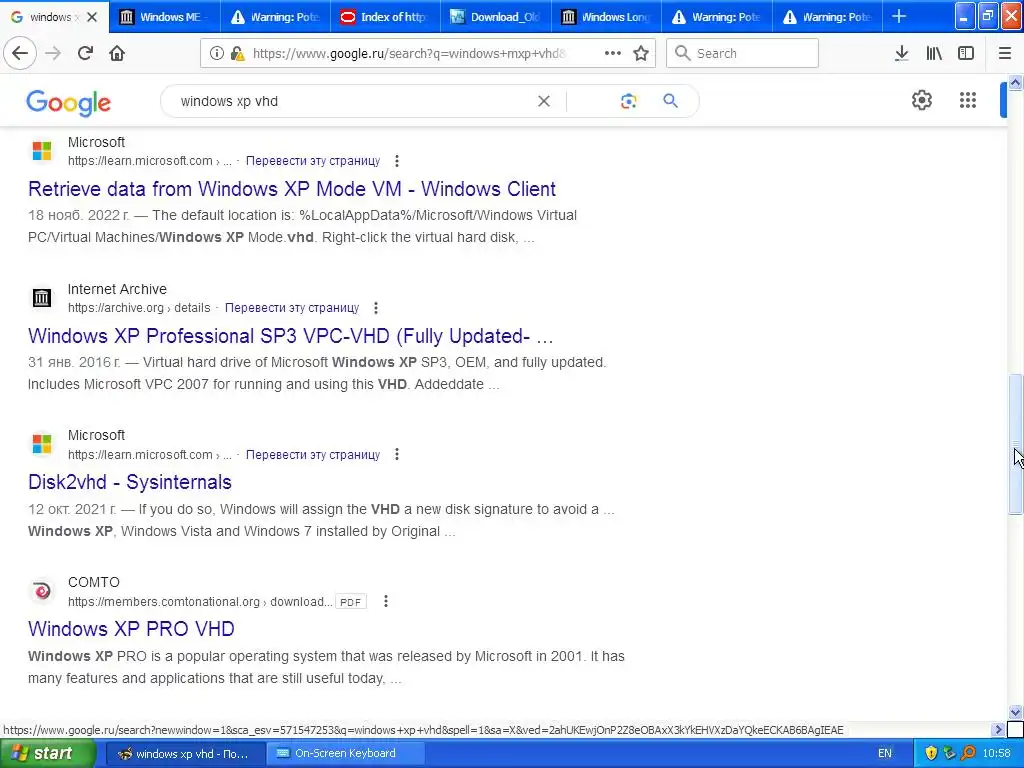Focus the Firefox Search box
Screen dimensions: 1024x768
pyautogui.click(x=743, y=53)
